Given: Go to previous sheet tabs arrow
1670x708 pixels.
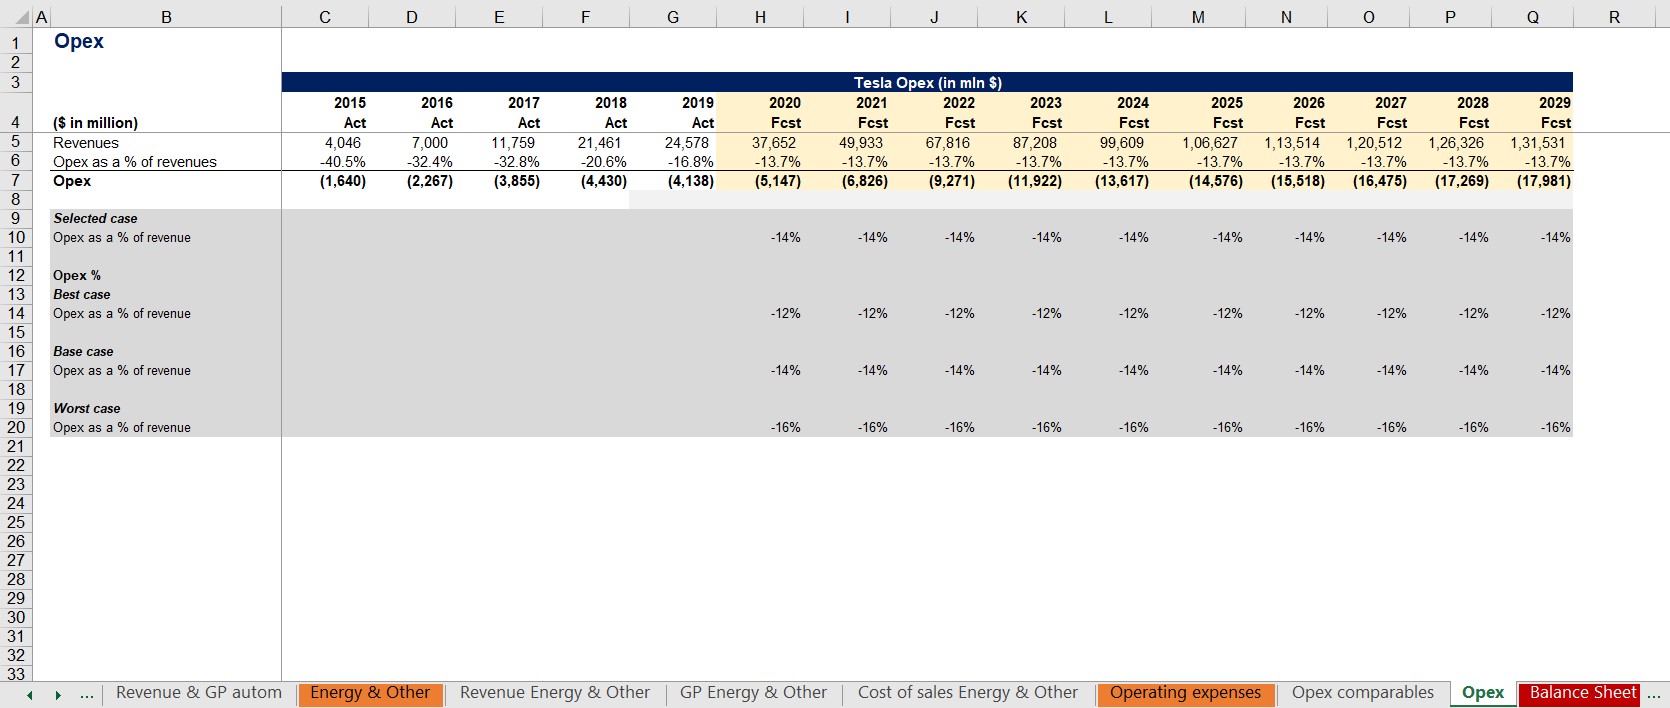Looking at the screenshot, I should click(x=30, y=694).
